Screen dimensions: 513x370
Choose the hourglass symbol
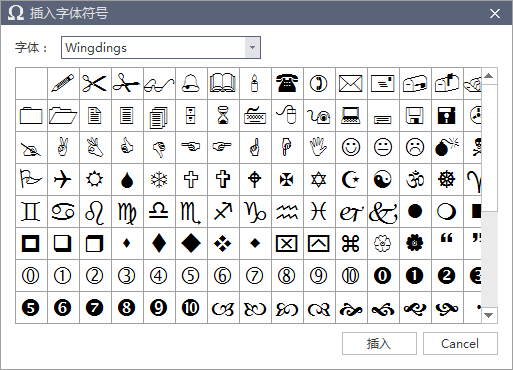coord(223,115)
